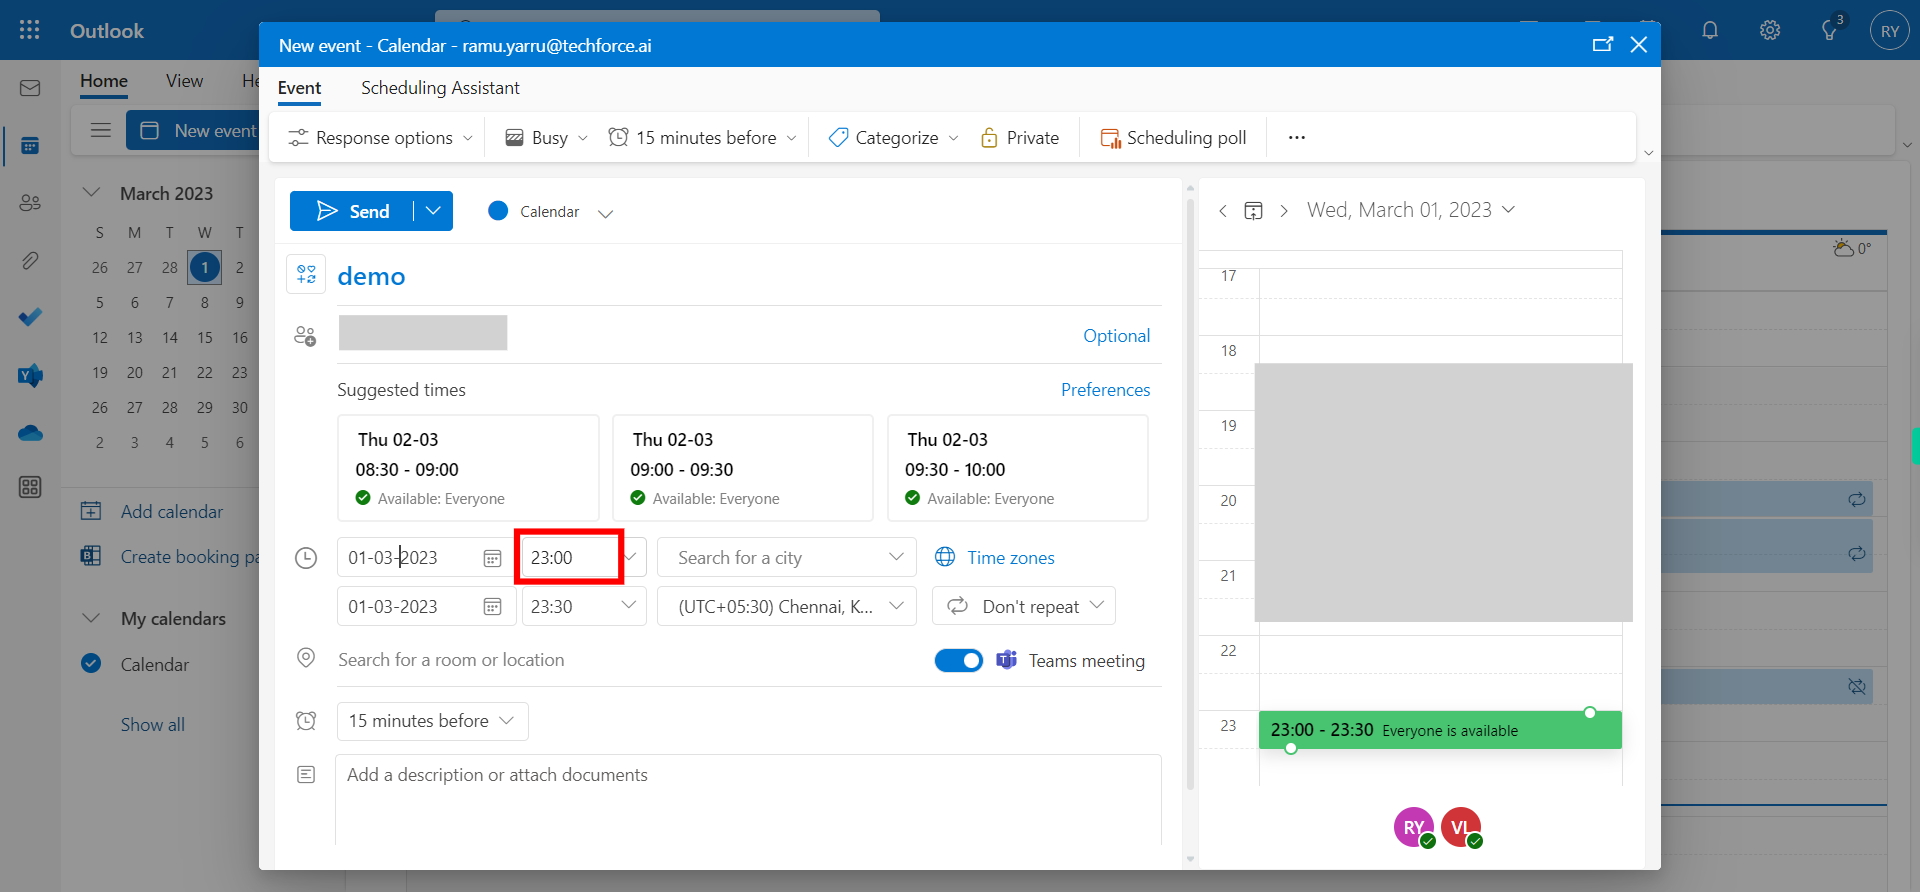Select March 15 in mini calendar
1920x892 pixels.
click(205, 338)
